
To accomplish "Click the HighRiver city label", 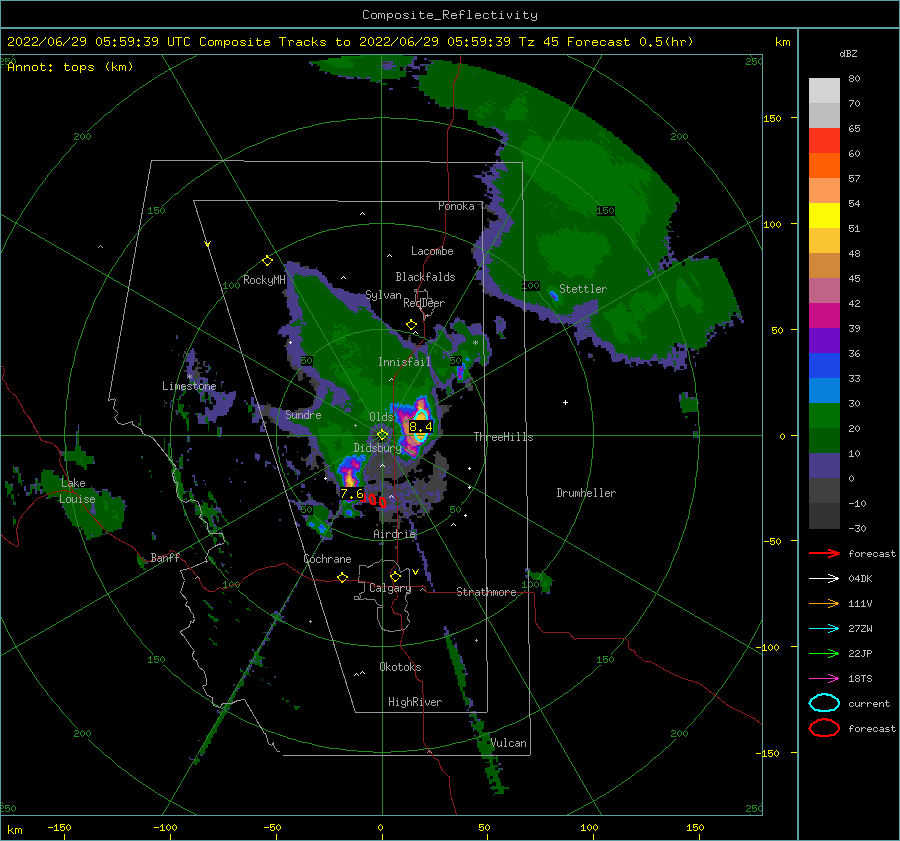I will [415, 702].
